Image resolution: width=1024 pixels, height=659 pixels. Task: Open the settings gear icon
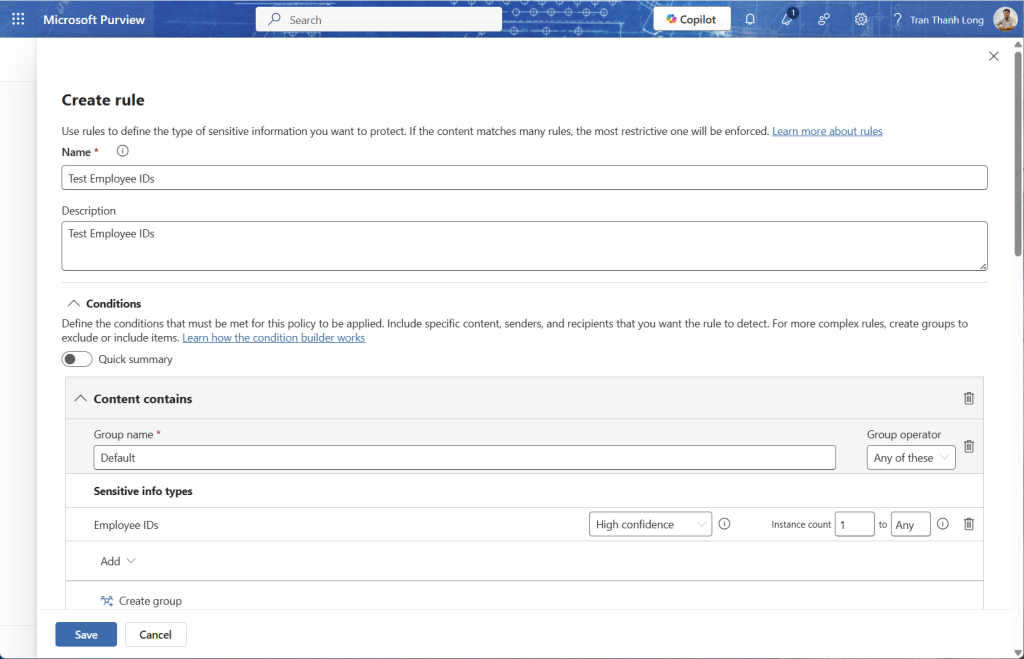(861, 19)
